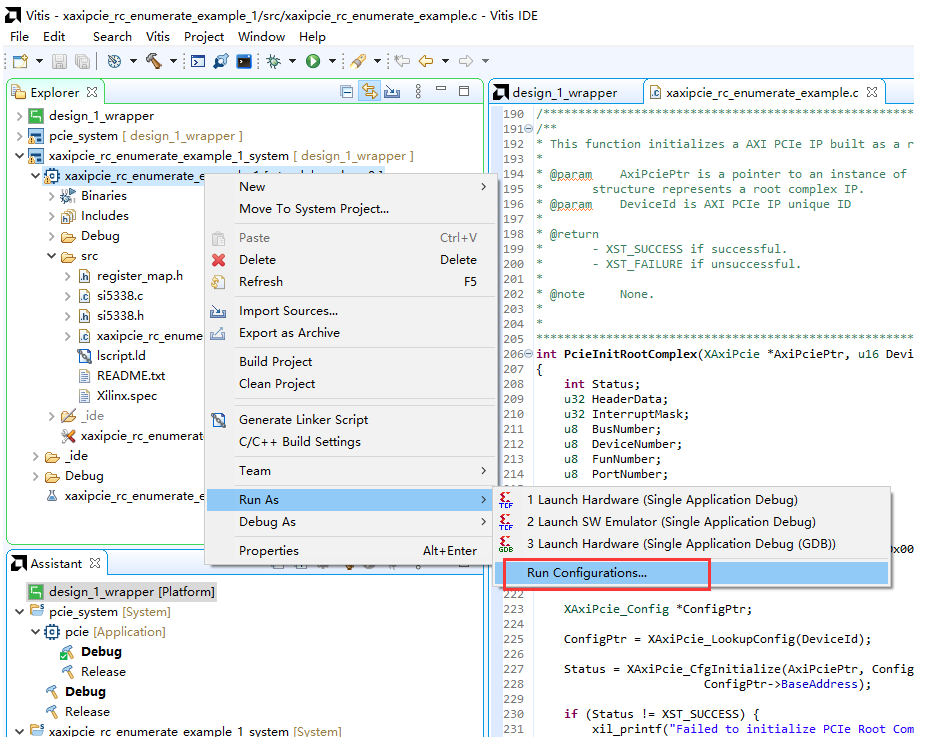Image resolution: width=939 pixels, height=739 pixels.
Task: Open the Window menu
Action: (x=261, y=37)
